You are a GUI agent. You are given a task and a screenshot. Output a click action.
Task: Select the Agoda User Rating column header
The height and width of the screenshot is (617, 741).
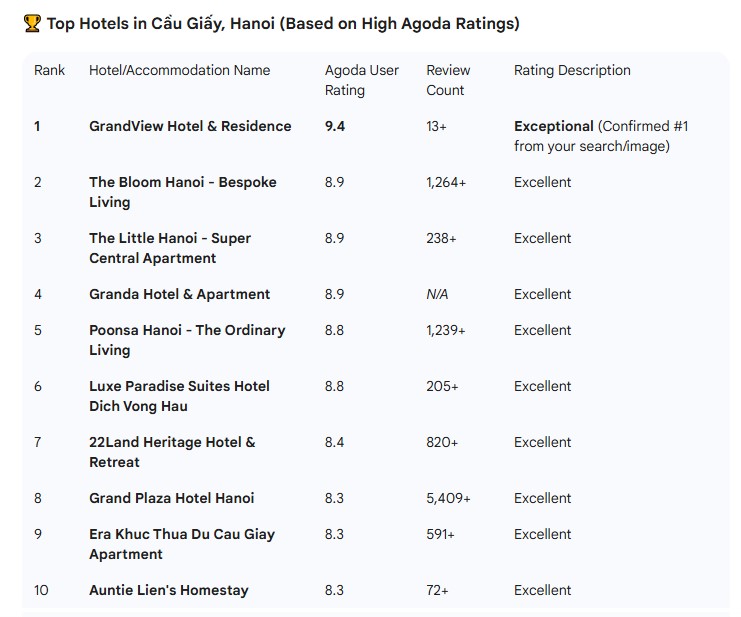(361, 80)
